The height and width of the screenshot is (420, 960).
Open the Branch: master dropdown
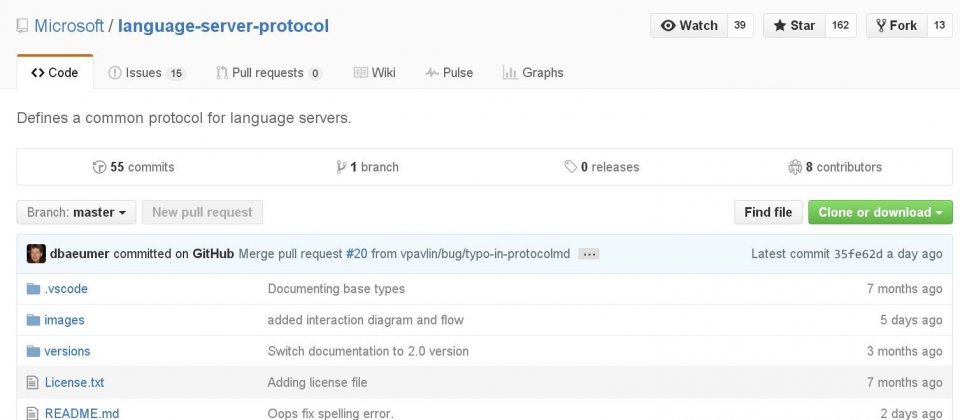(77, 212)
